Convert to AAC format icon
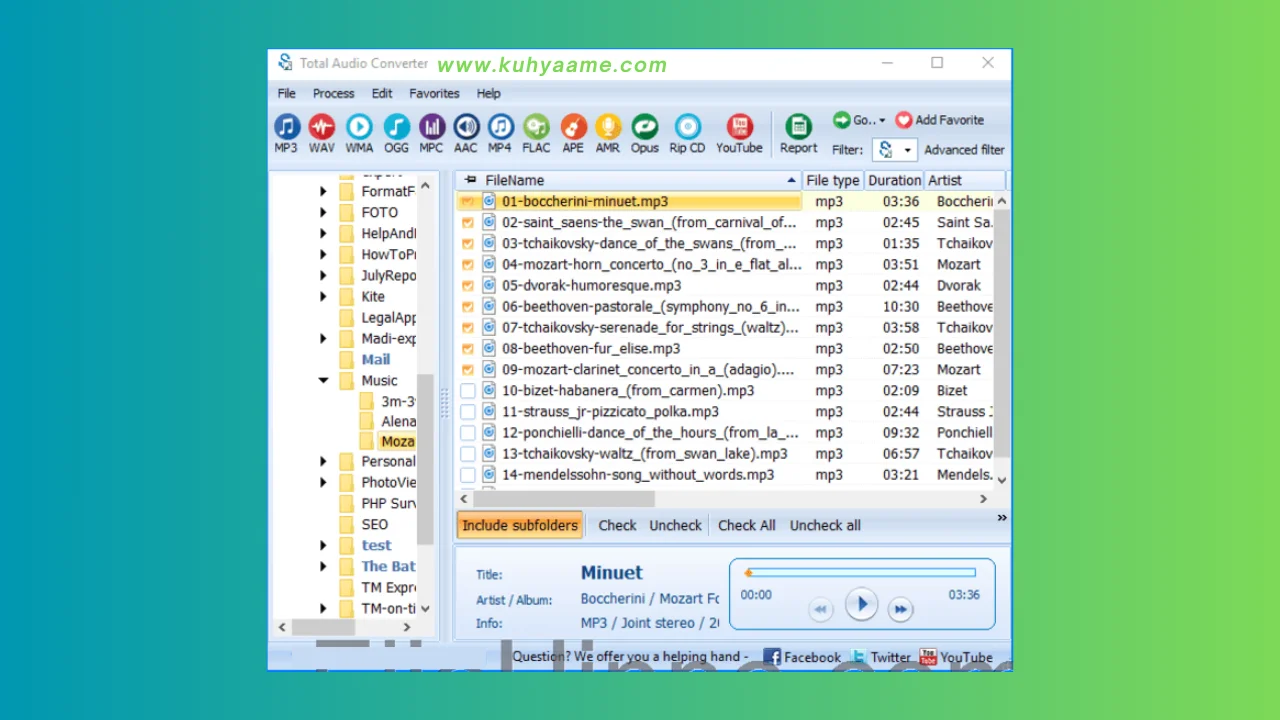 466,127
